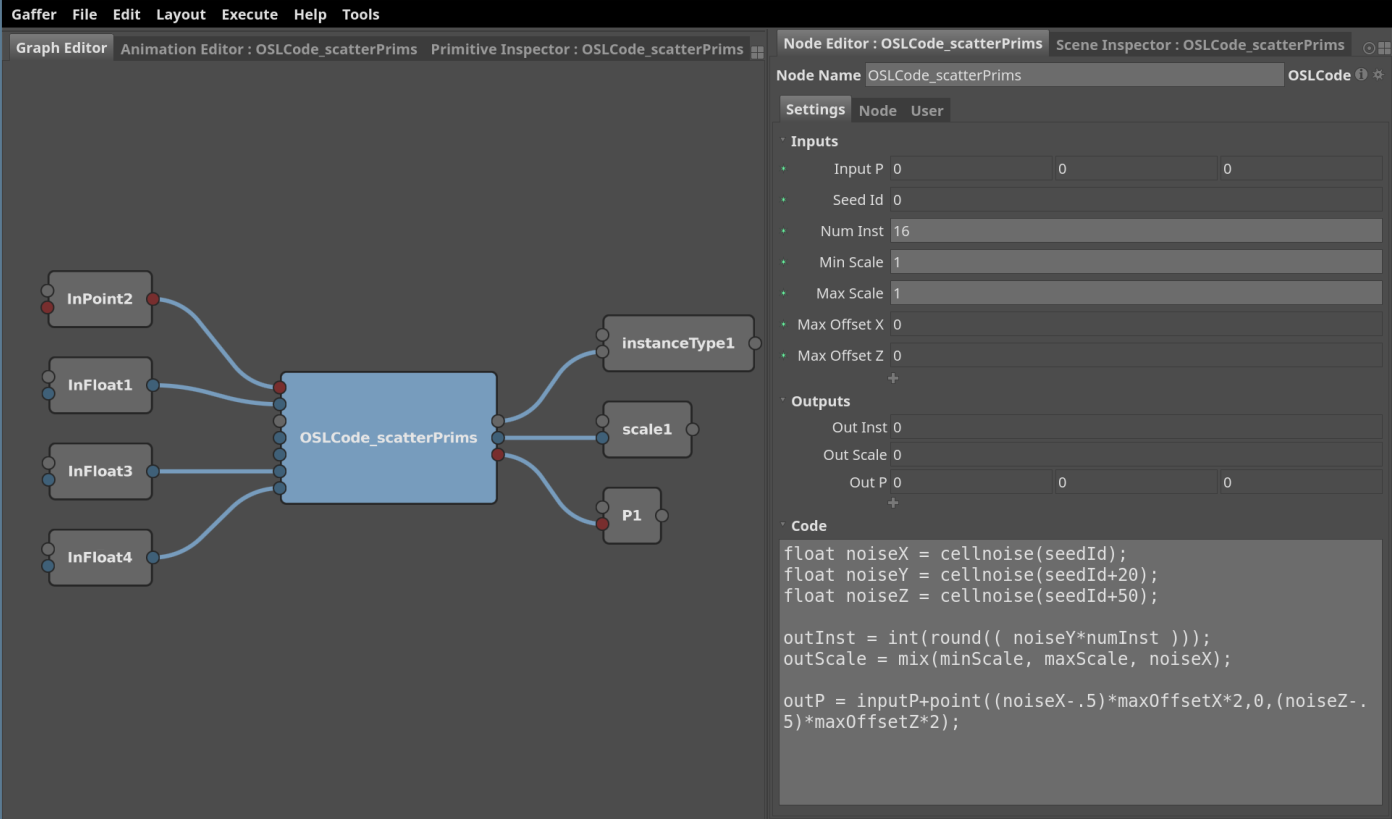
Task: Open the File menu
Action: click(x=85, y=14)
